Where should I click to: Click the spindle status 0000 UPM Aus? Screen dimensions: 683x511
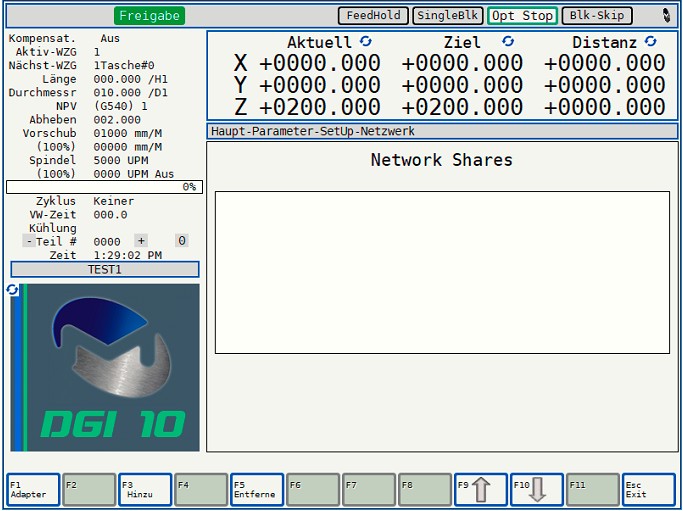point(134,174)
